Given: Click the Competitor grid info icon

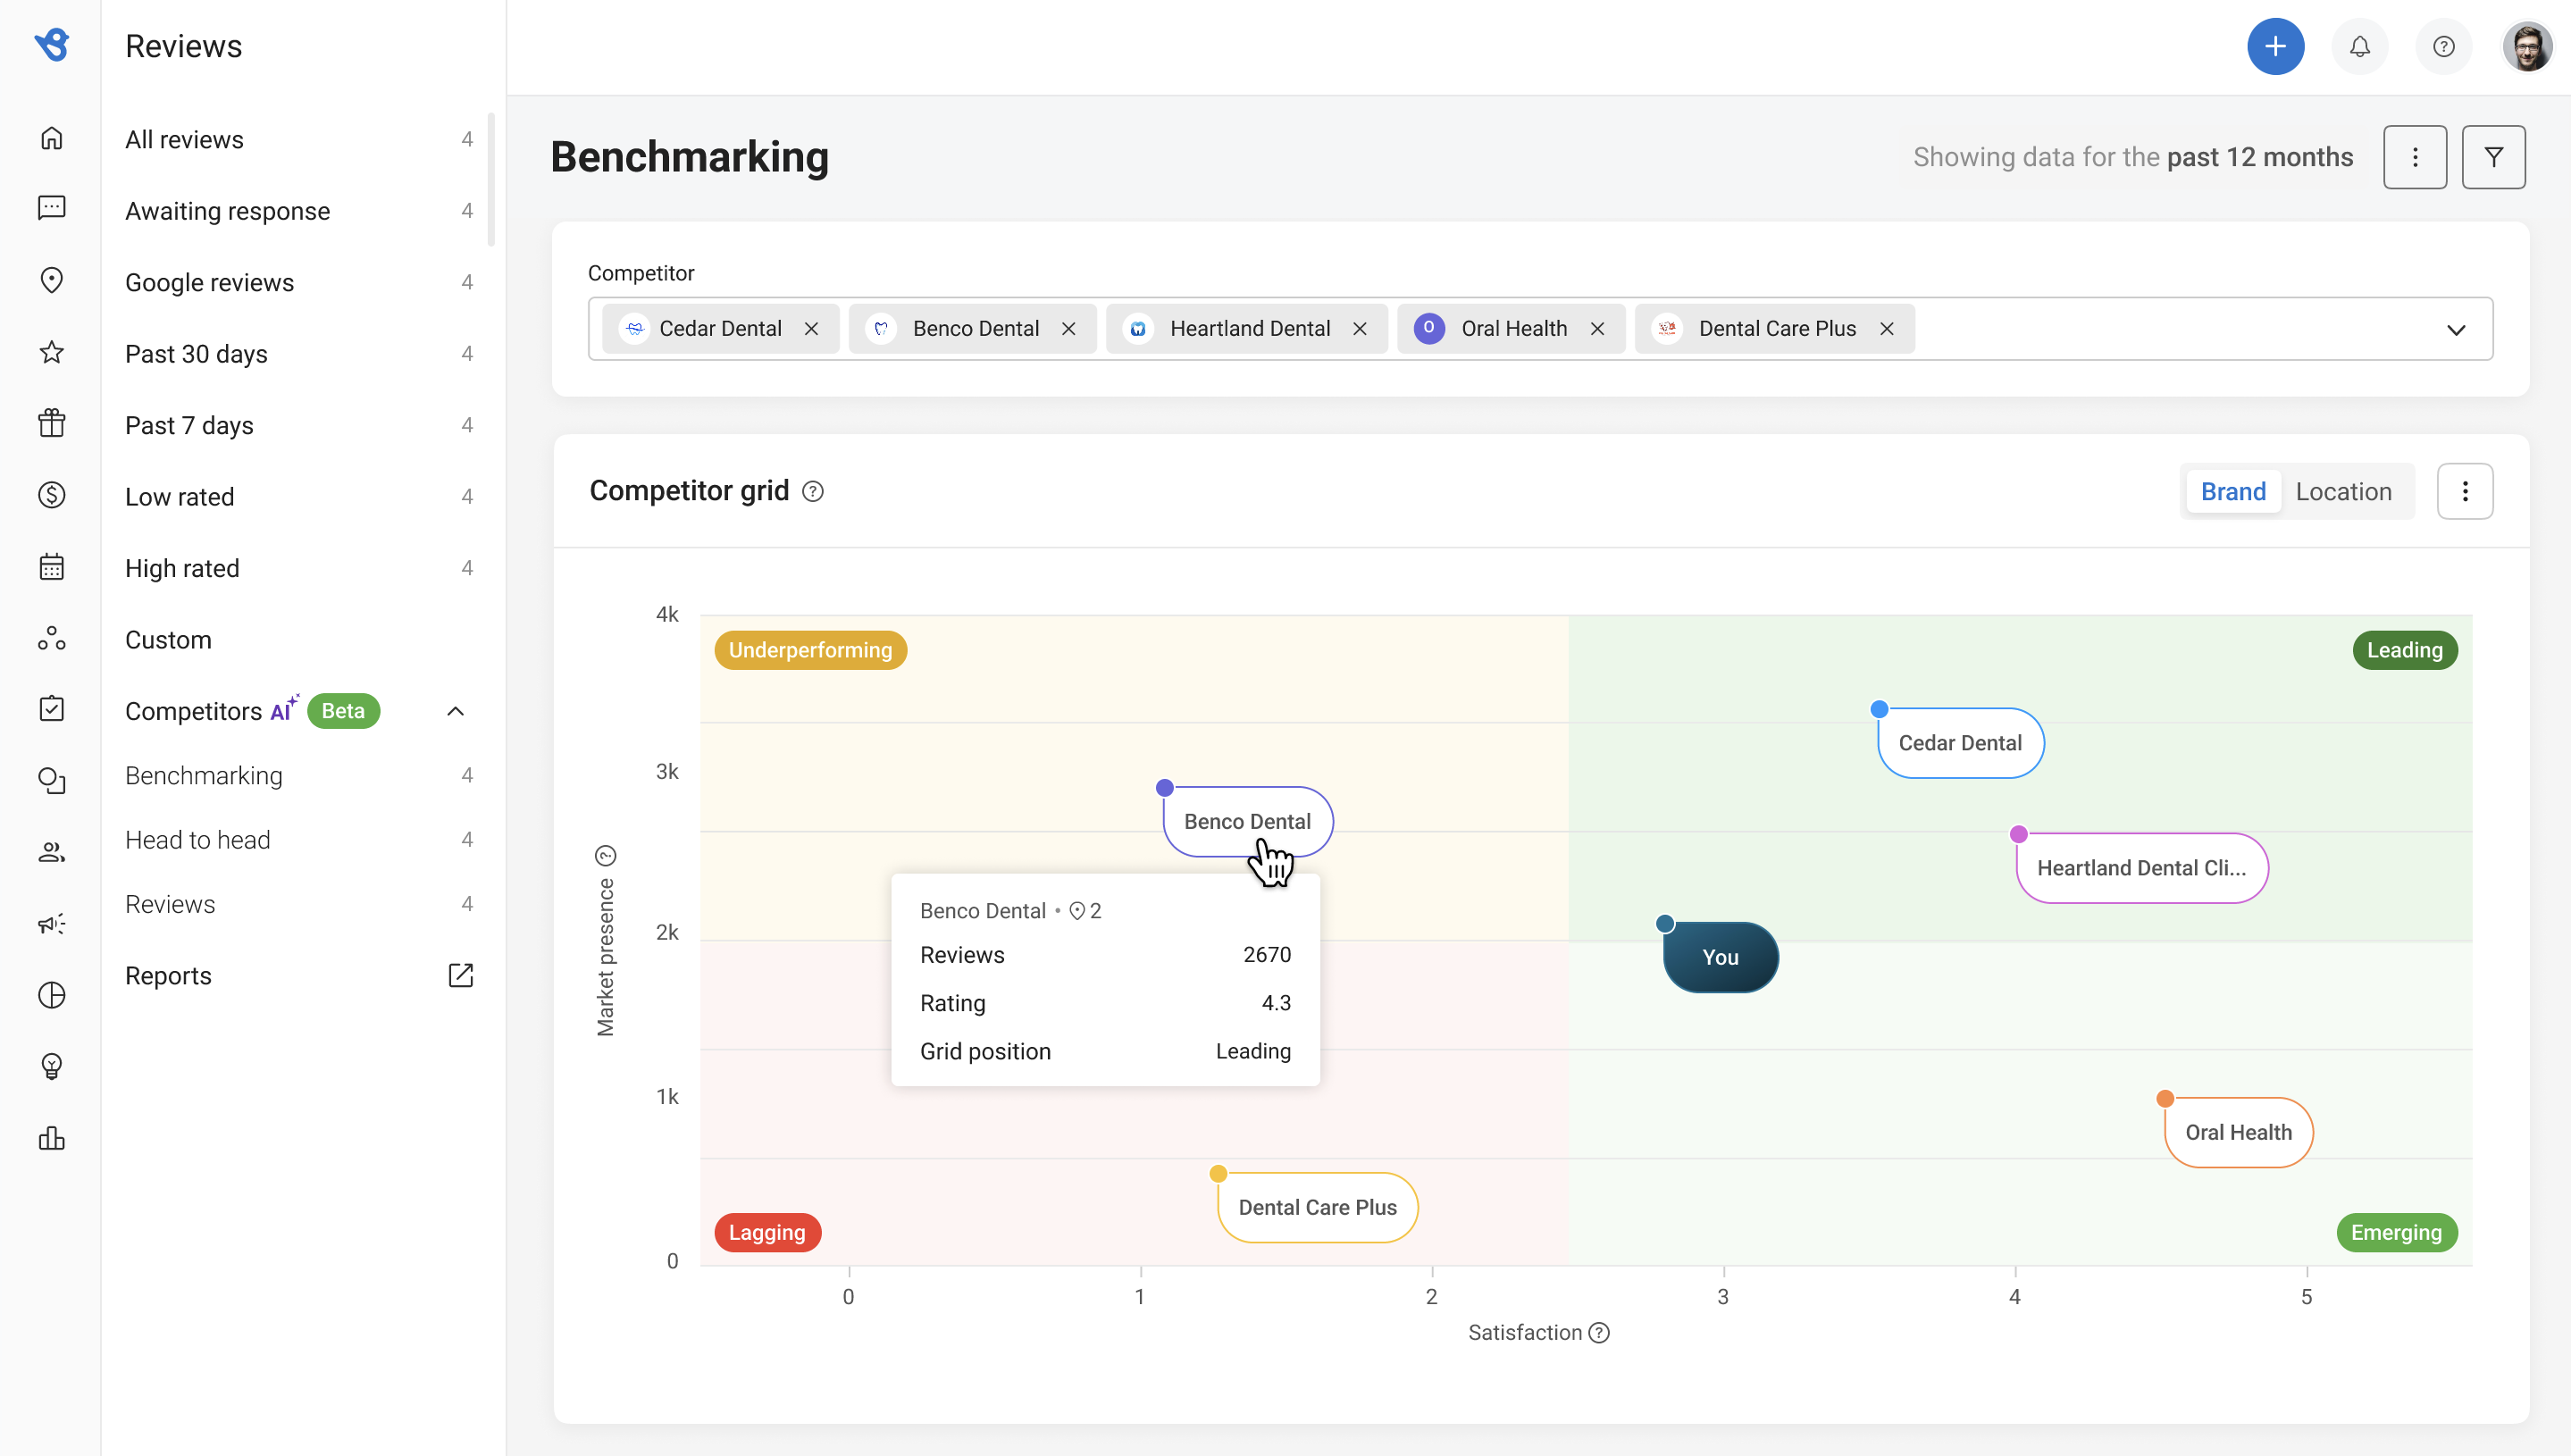Looking at the screenshot, I should (813, 491).
